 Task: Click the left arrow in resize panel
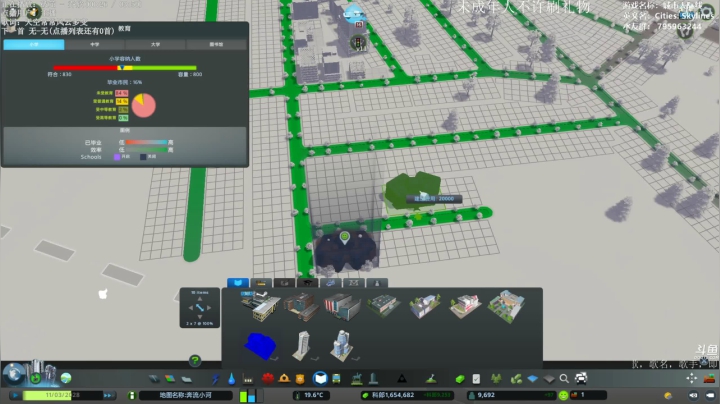point(191,308)
